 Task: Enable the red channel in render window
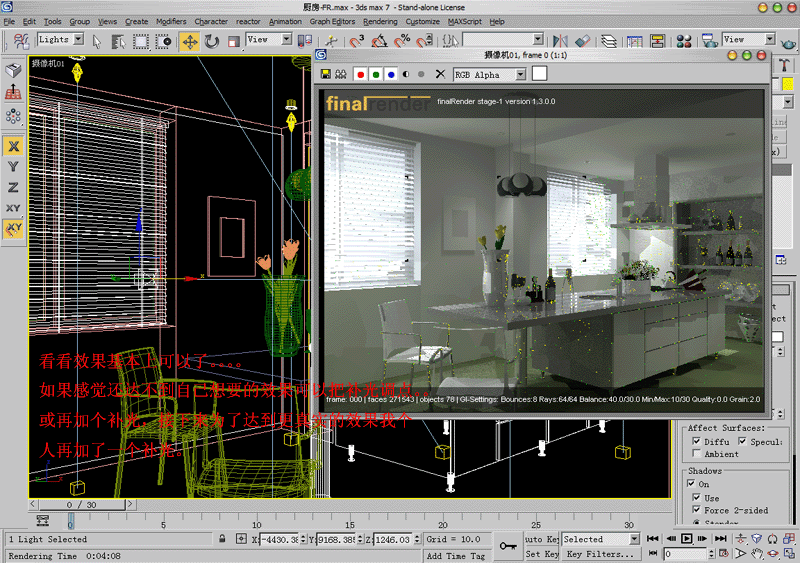point(360,75)
